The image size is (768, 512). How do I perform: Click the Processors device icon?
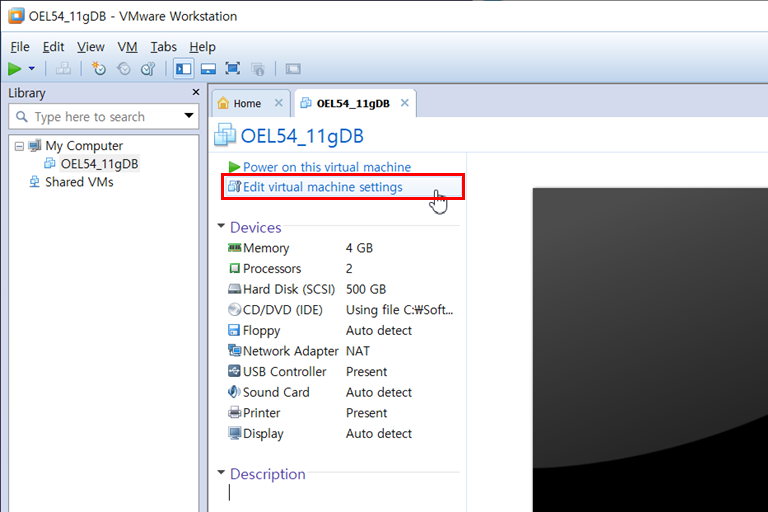click(234, 268)
